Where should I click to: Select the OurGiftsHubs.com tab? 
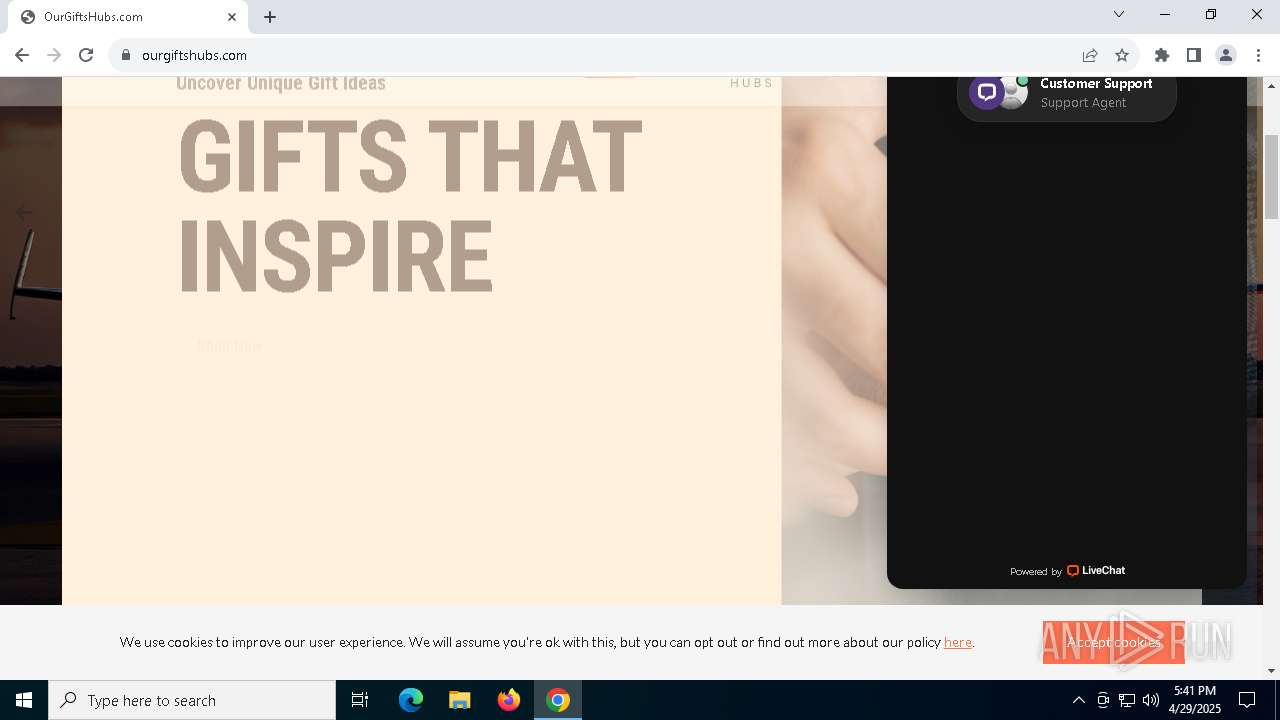click(x=128, y=17)
